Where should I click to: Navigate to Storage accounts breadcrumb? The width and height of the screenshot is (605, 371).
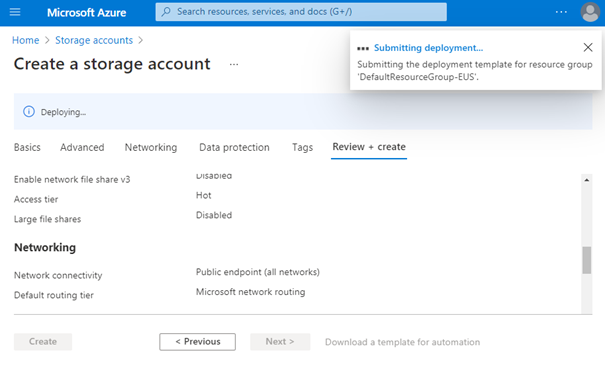[x=94, y=40]
